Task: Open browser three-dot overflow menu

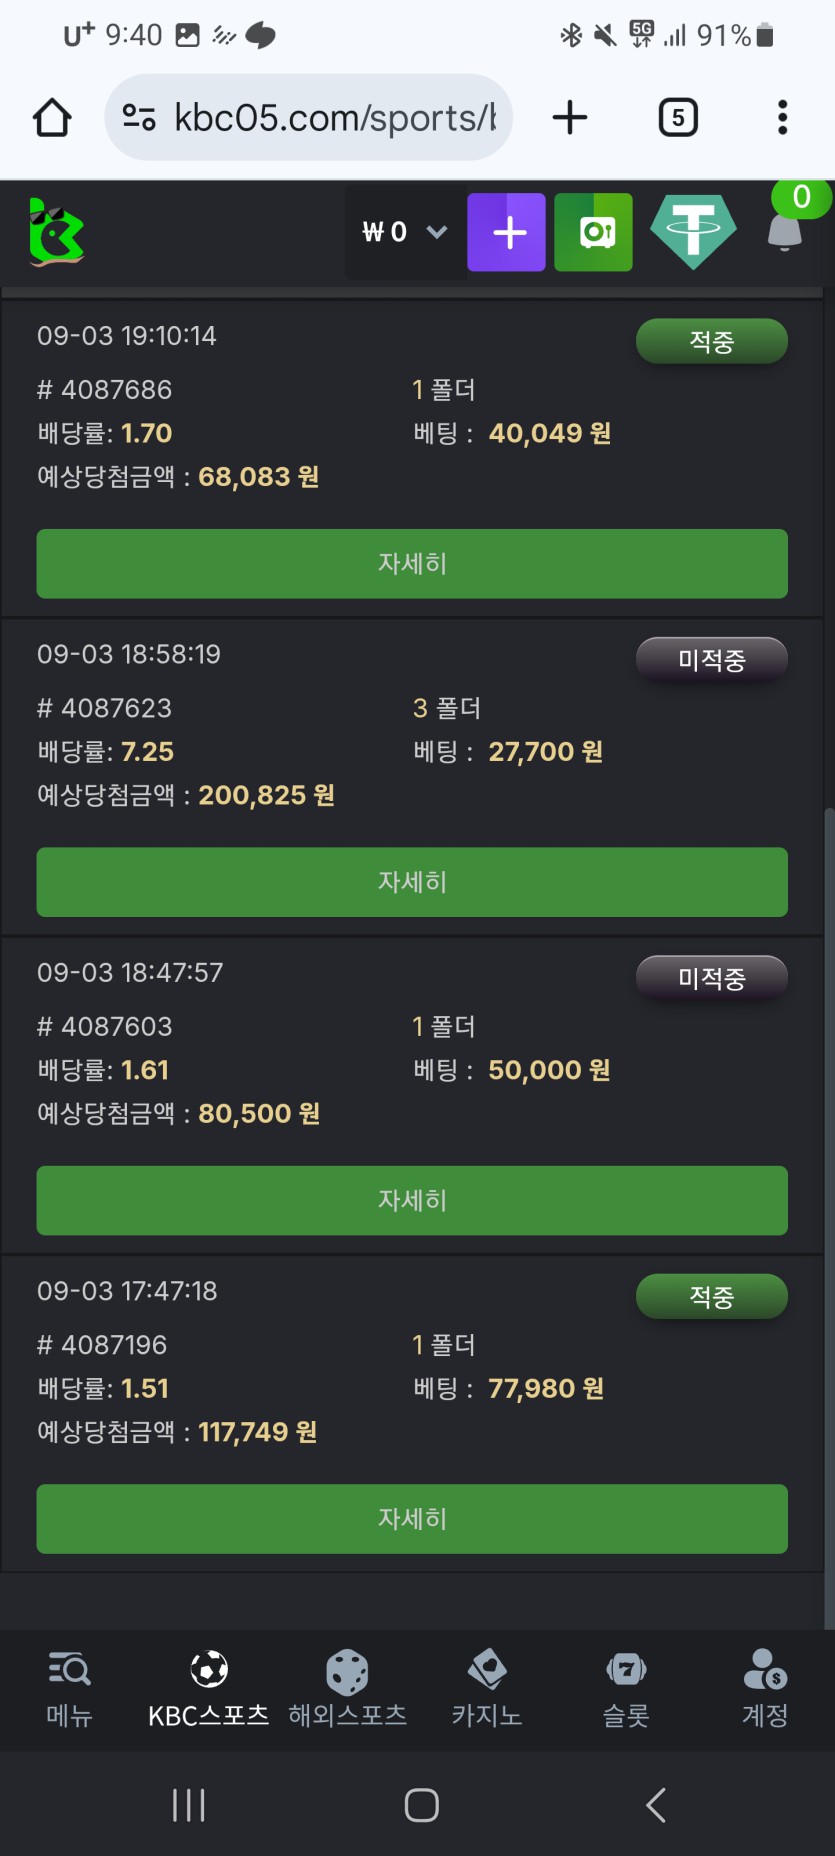Action: tap(782, 118)
